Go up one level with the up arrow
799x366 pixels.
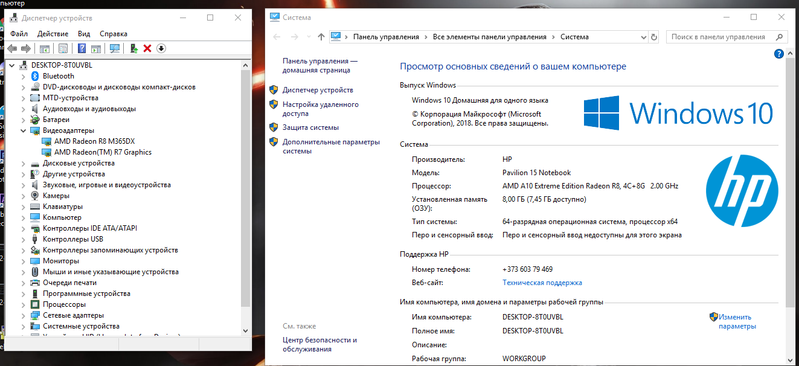[x=321, y=37]
